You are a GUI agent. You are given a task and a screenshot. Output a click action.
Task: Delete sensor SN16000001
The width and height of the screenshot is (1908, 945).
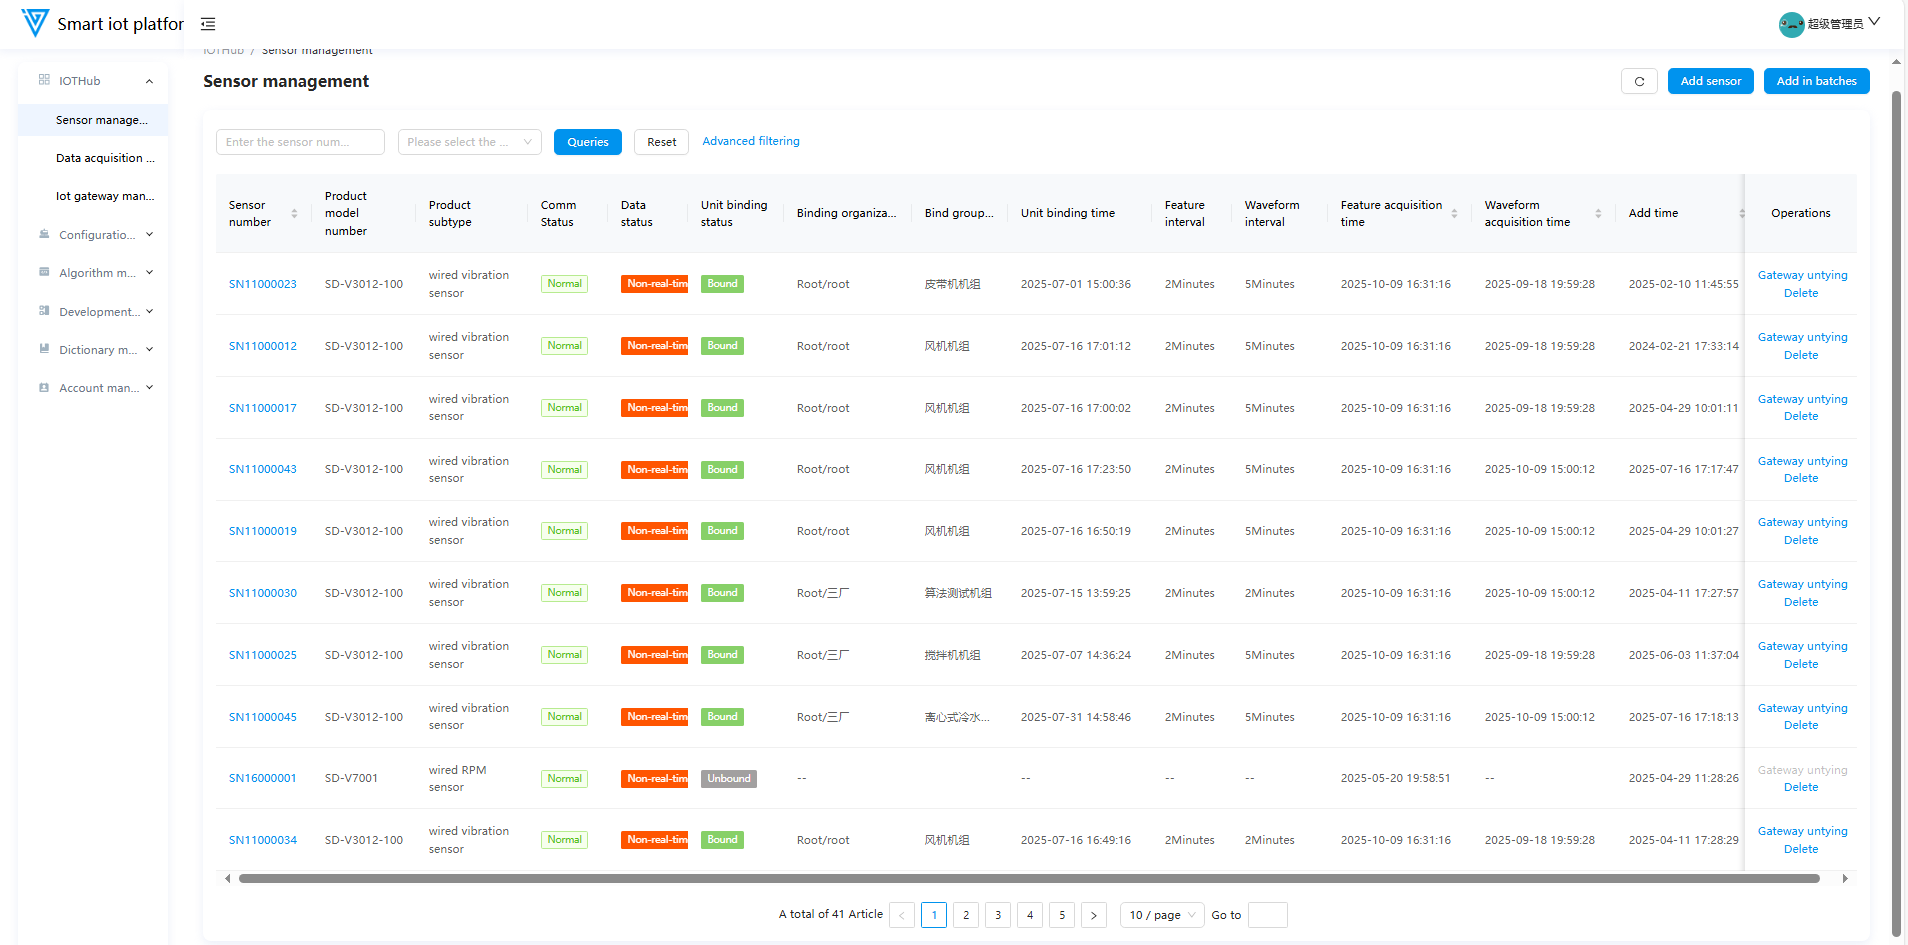click(1800, 788)
